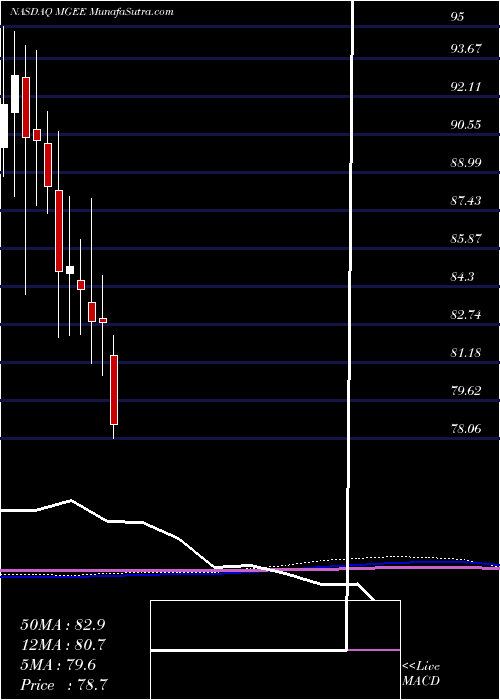Click the Price : 78.7 reading
This screenshot has height=700, width=500.
tap(62, 685)
